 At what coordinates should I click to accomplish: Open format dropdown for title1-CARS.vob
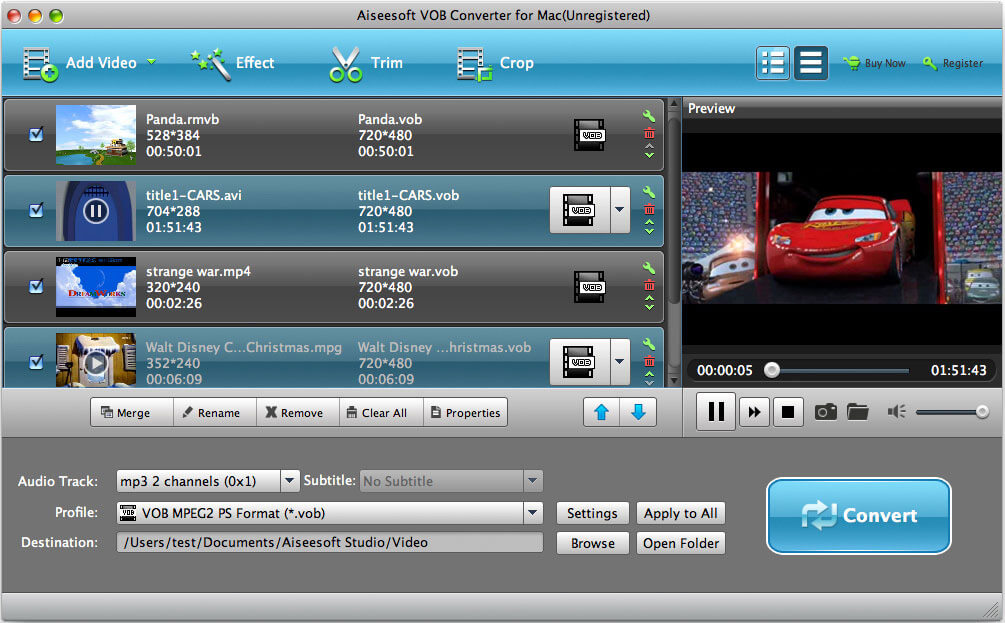620,210
